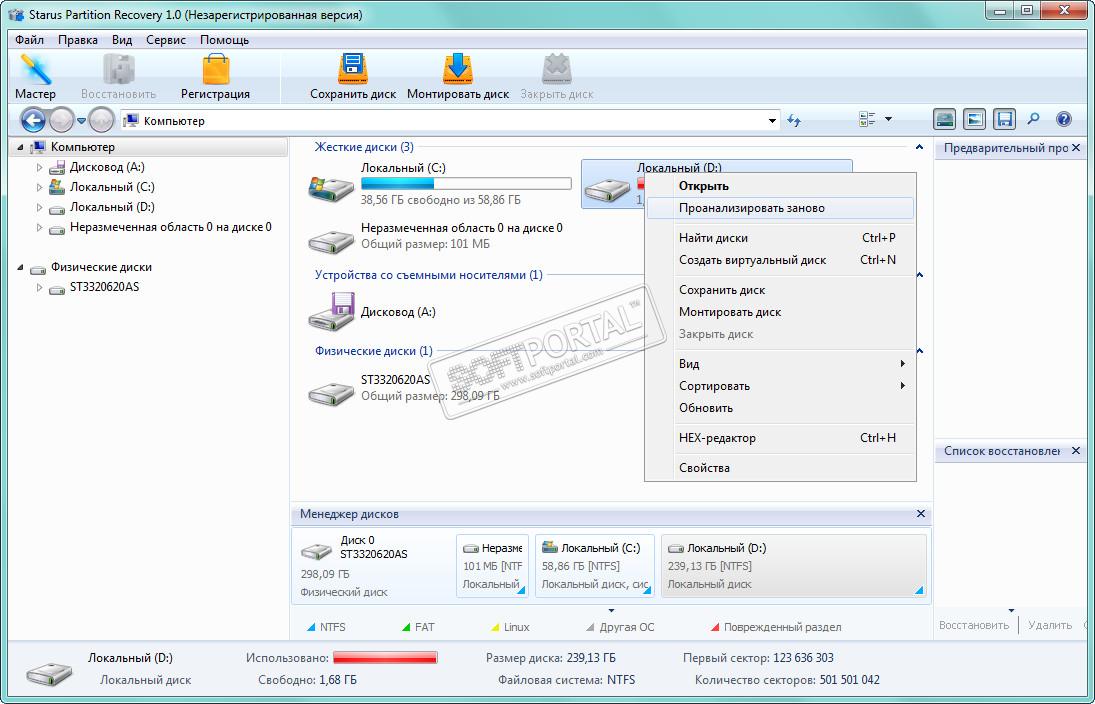Collapse the Компьютер tree node
1095x704 pixels.
(20, 147)
